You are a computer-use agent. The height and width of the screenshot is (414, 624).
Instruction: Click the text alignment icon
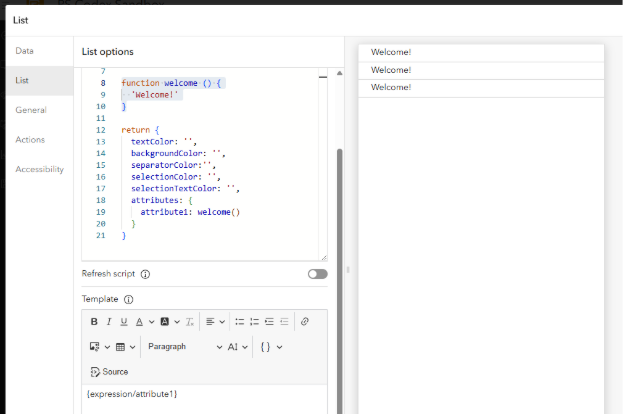coord(210,322)
